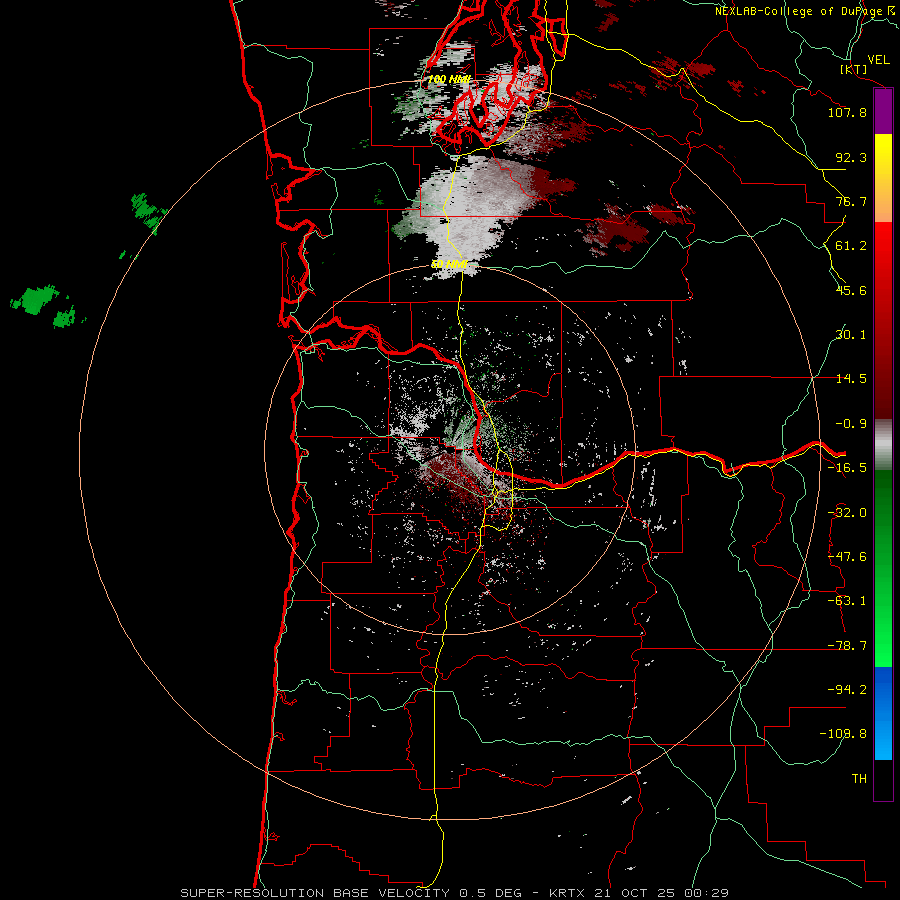The image size is (900, 900).
Task: Click the -78.7 velocity legend value
Action: click(x=847, y=646)
